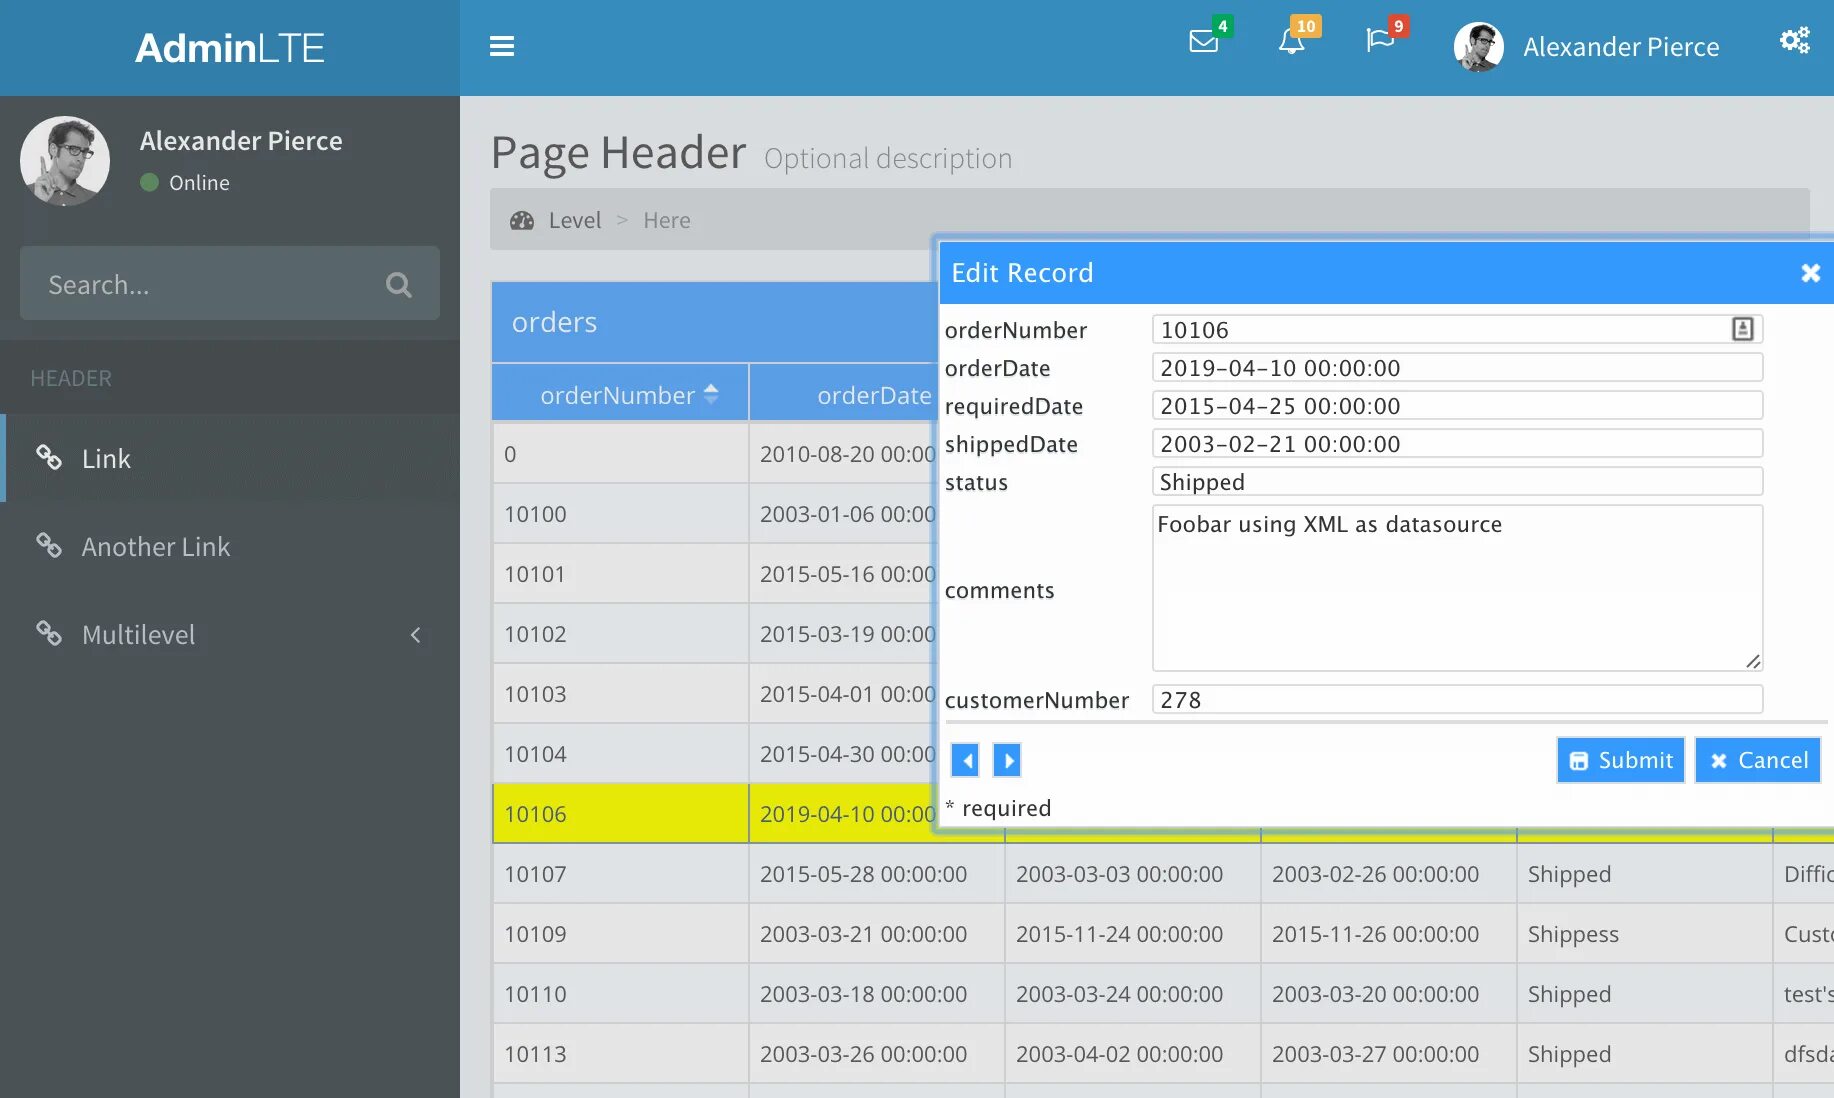The height and width of the screenshot is (1098, 1834).
Task: Click the orderDate input field
Action: 1457,367
